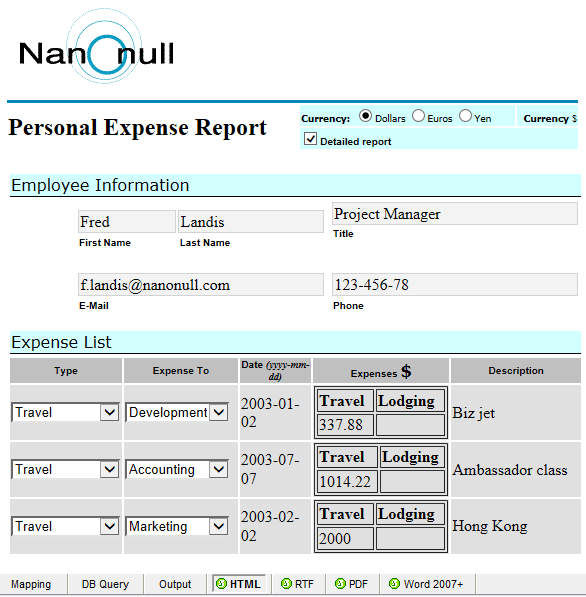
Task: Click the E-Mail field
Action: (201, 284)
